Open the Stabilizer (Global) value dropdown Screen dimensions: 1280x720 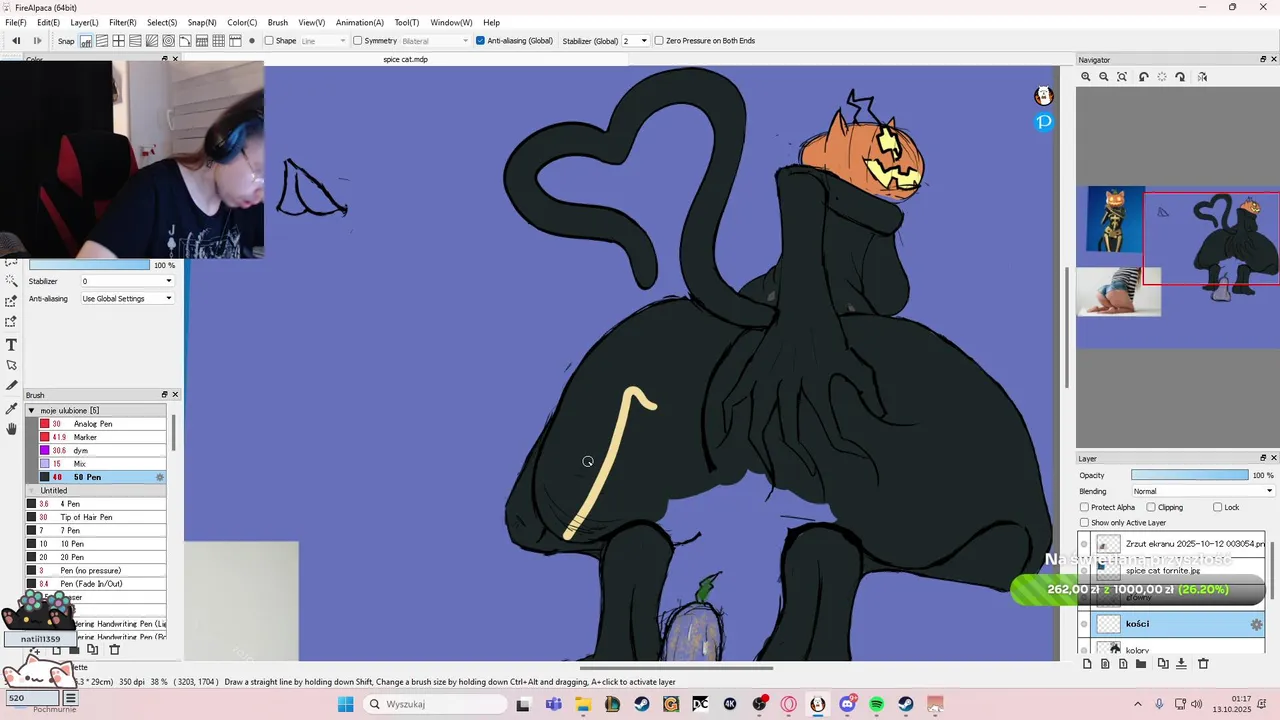635,41
